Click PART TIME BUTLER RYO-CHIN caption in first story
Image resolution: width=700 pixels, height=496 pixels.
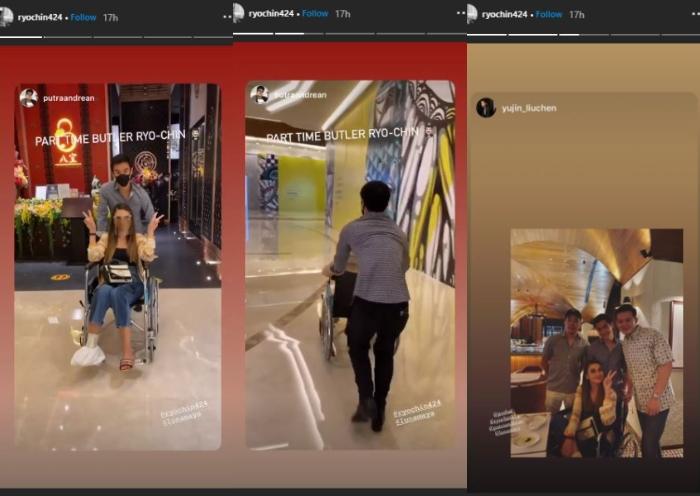point(110,138)
